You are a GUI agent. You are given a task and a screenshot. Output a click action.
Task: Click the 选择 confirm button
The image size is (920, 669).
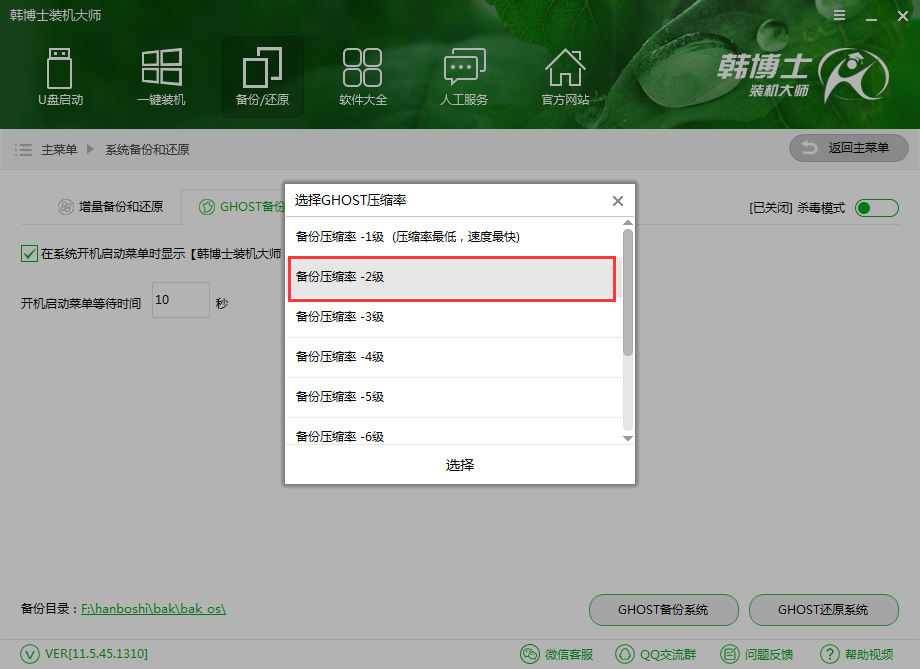(459, 464)
